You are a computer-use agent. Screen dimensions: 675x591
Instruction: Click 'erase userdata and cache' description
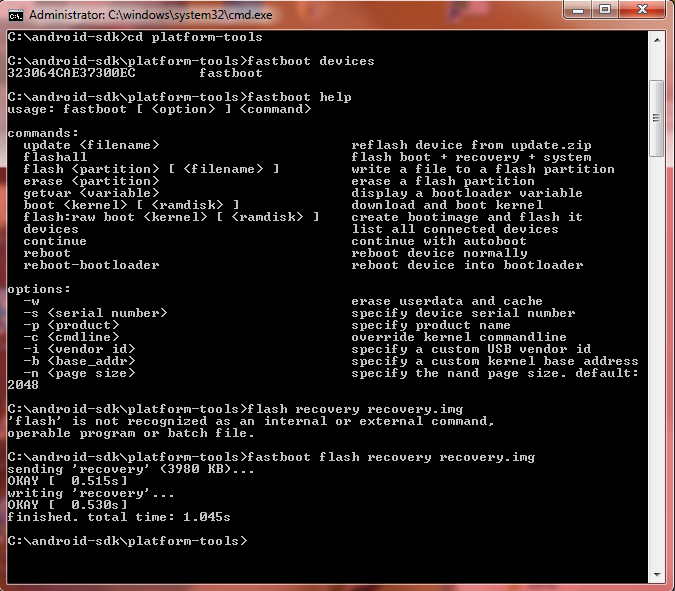coord(447,301)
